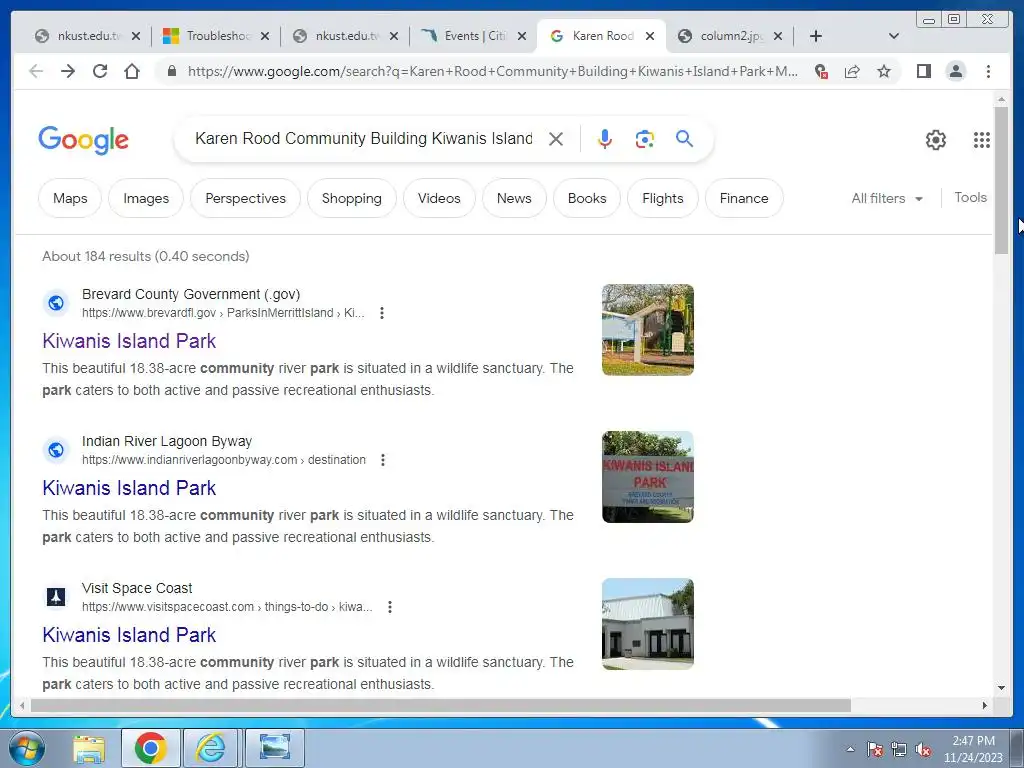This screenshot has height=768, width=1024.
Task: Open Visit Space Coast Kiwanis Island Park link
Action: pos(129,635)
